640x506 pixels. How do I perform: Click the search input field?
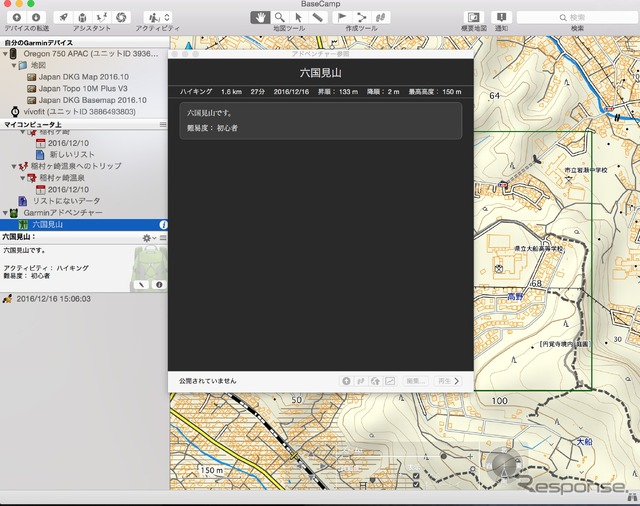coord(577,18)
